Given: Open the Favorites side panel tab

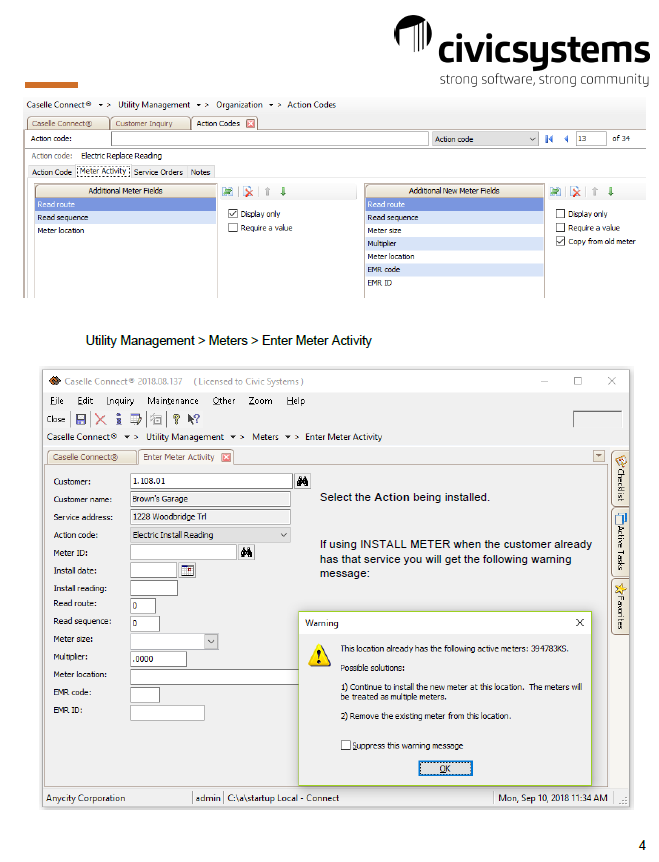Looking at the screenshot, I should pyautogui.click(x=621, y=606).
